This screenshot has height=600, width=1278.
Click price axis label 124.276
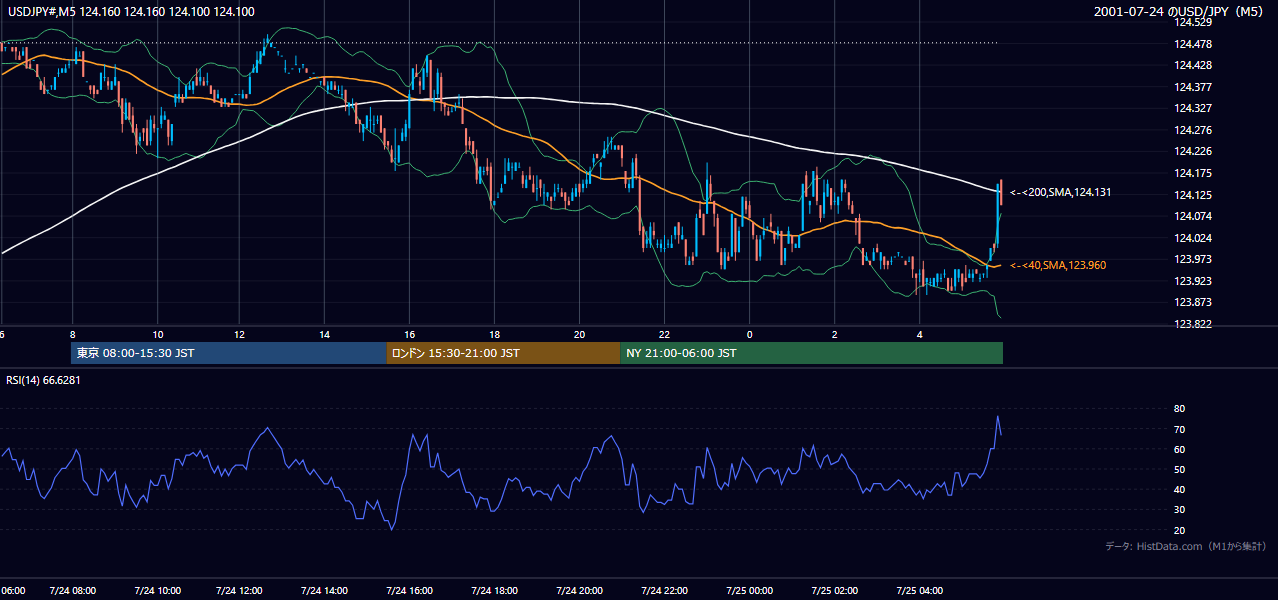click(1194, 130)
